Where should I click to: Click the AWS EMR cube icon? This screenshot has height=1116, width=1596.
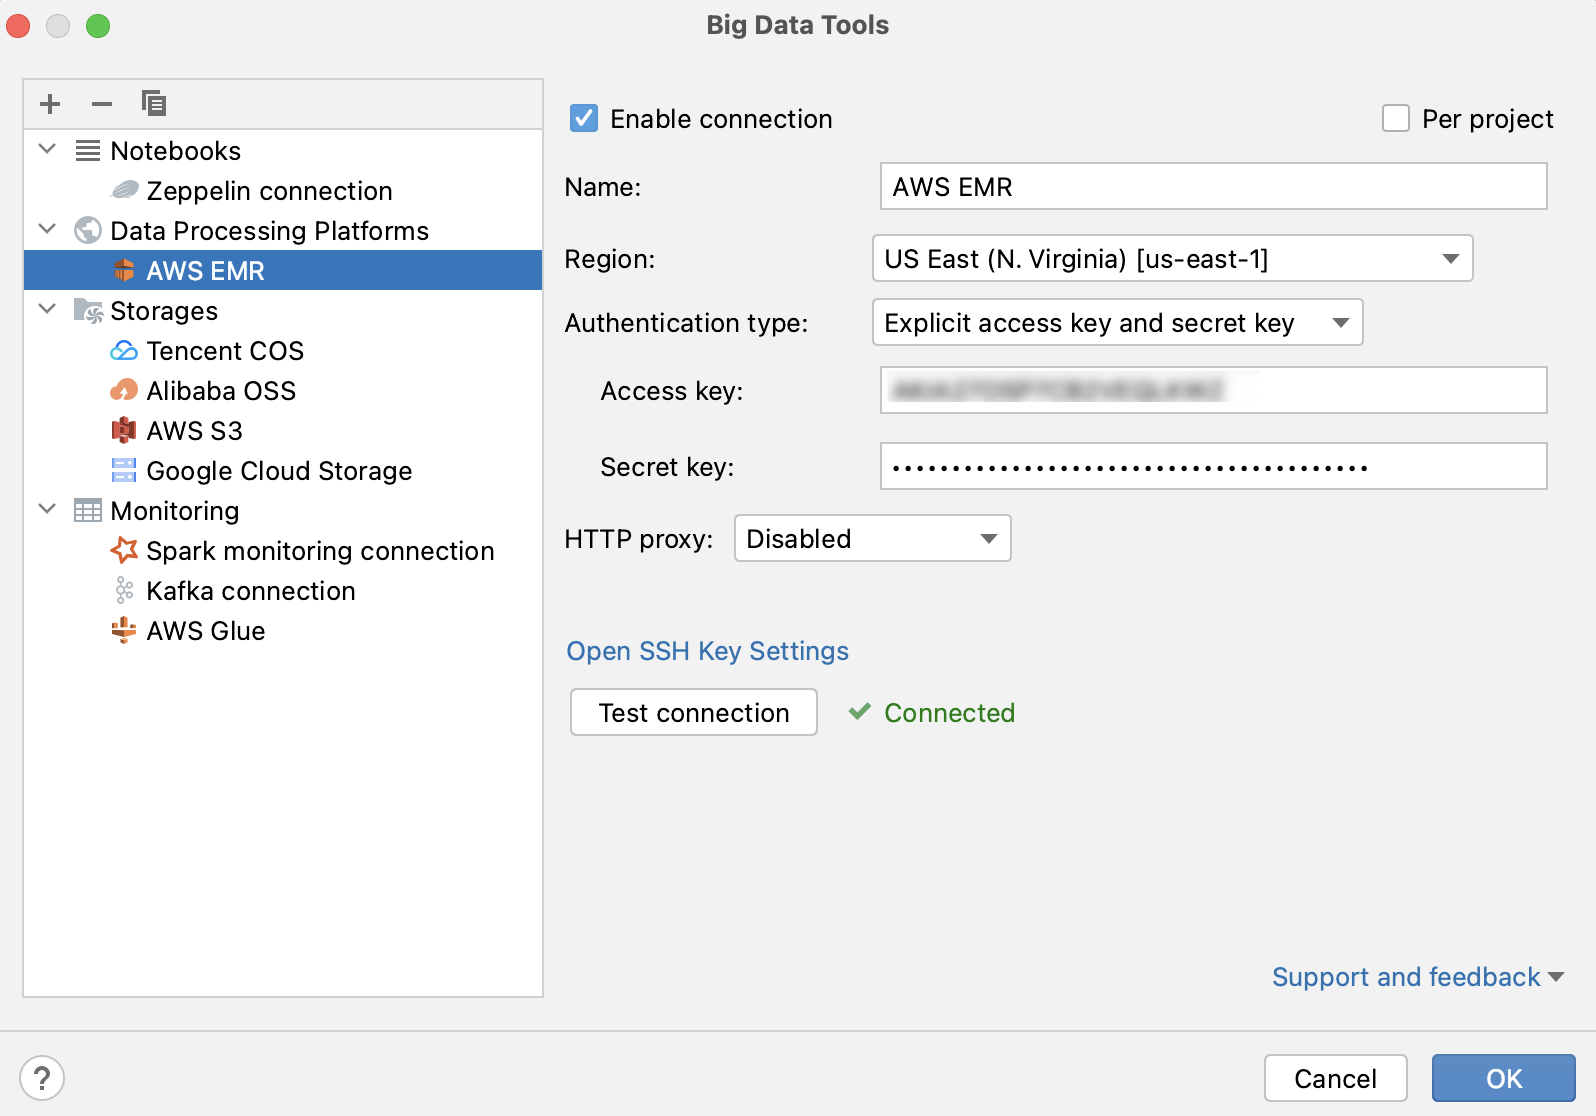pos(124,271)
